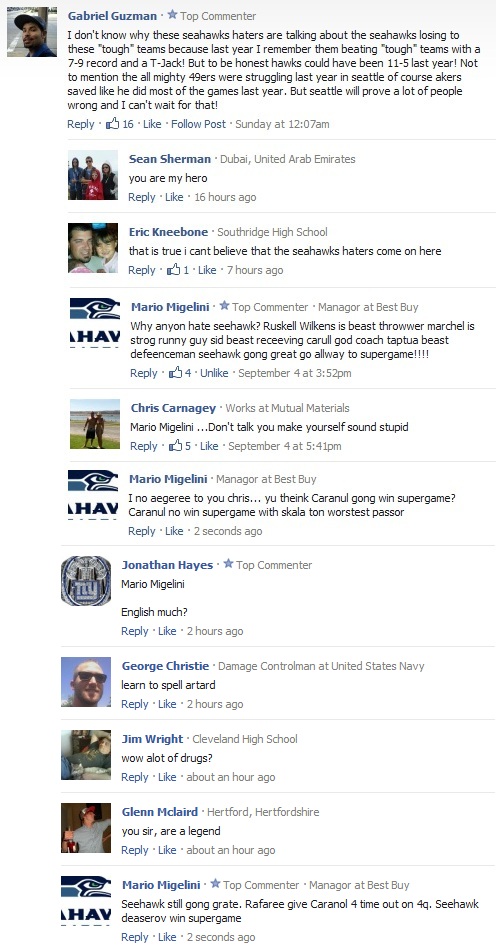Reply to Jim Wright's 'wow alot of drugs?' comment

134,777
